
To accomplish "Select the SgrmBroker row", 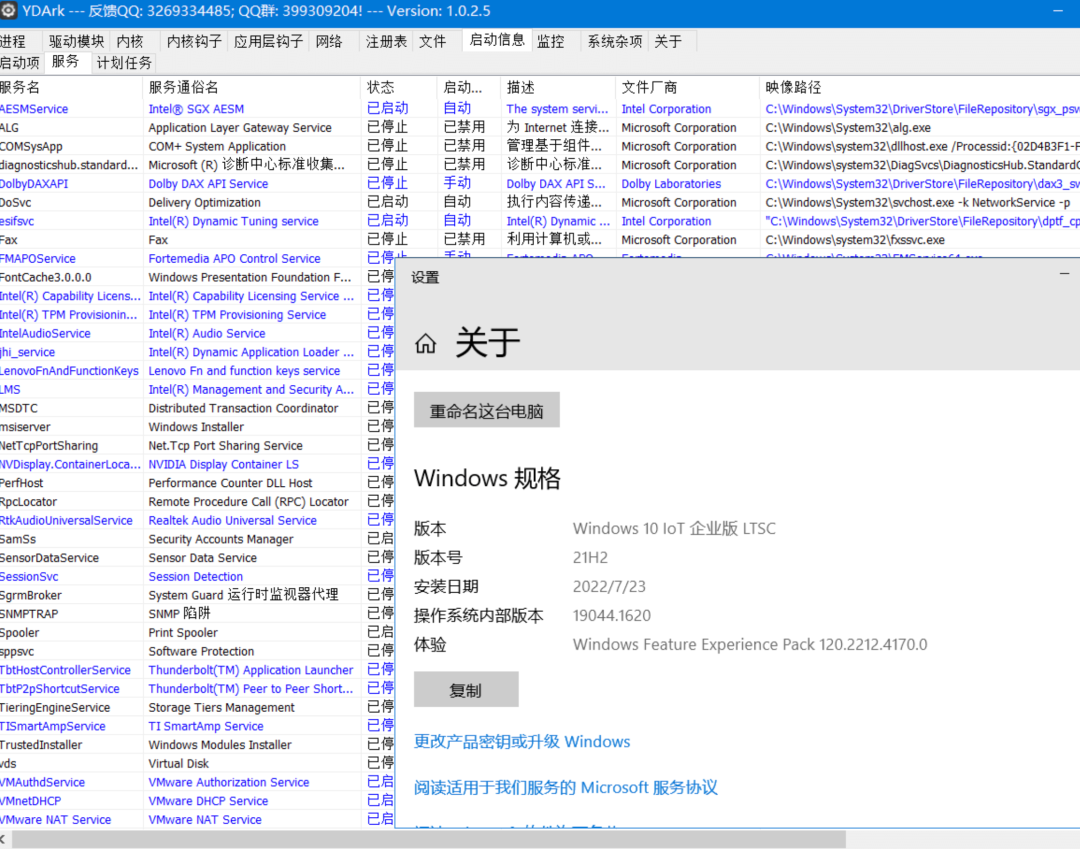I will click(197, 595).
